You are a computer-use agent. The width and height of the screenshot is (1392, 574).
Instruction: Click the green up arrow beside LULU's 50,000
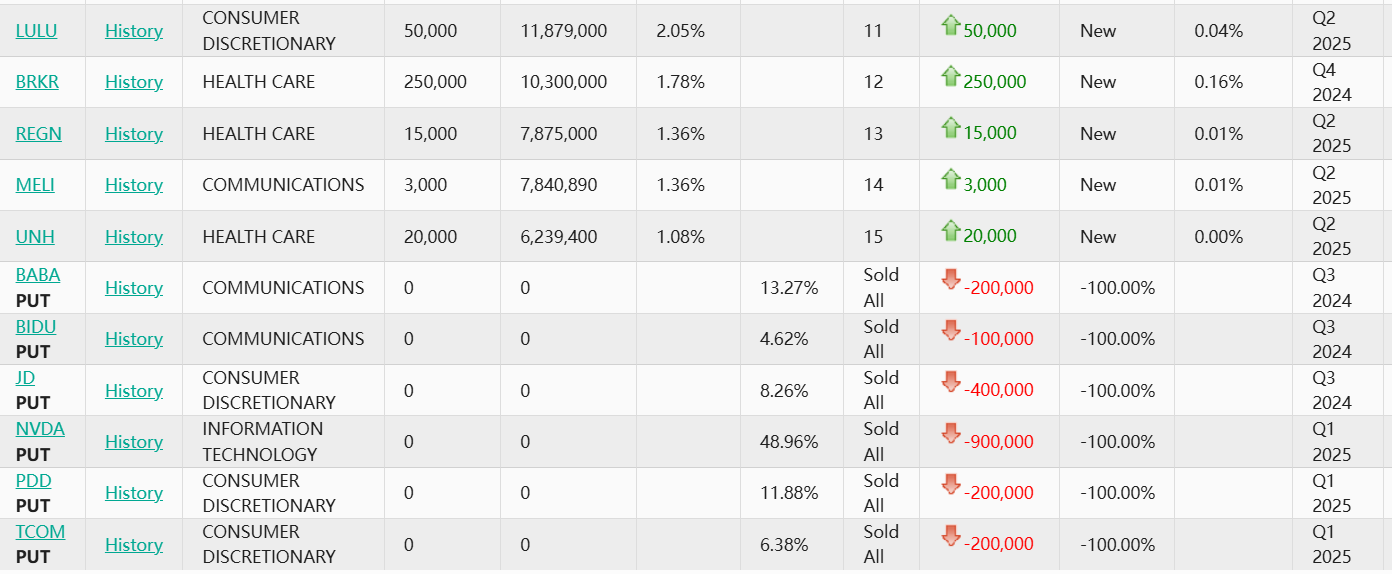[951, 27]
